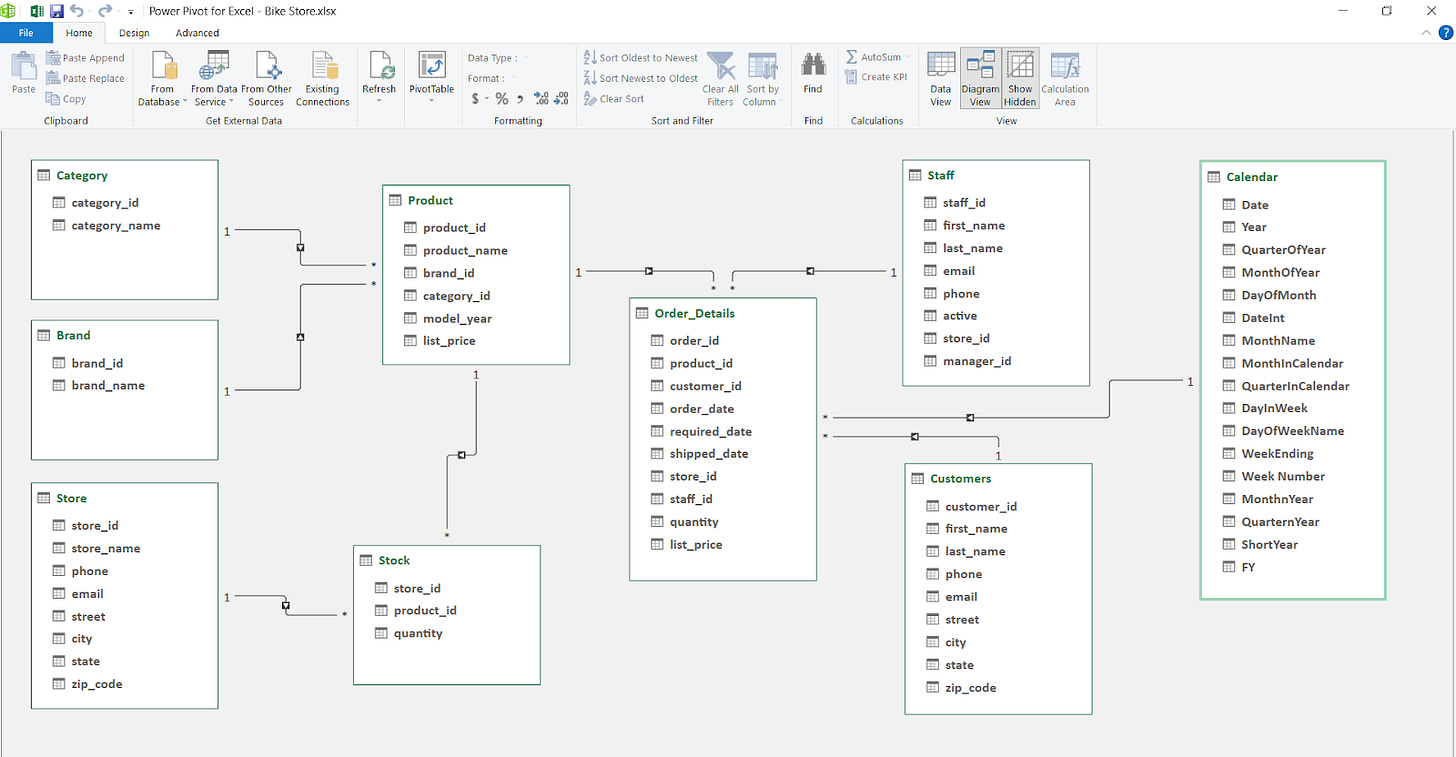Apply currency format with dollar icon
This screenshot has width=1456, height=757.
point(476,99)
